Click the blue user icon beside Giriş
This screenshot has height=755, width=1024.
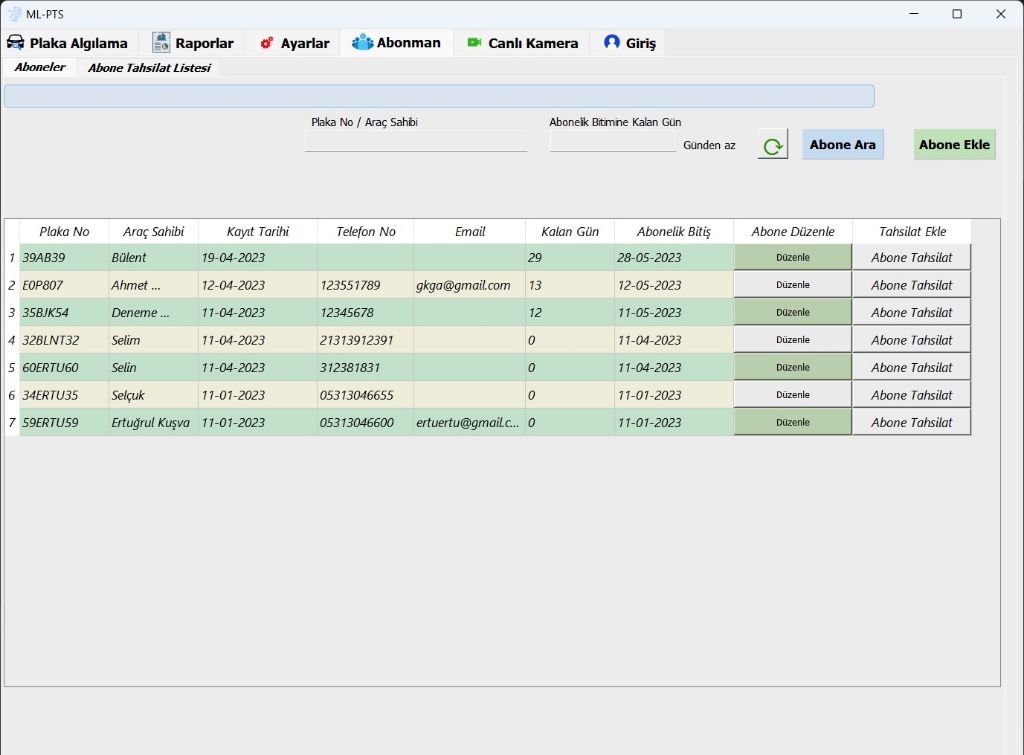pyautogui.click(x=611, y=42)
